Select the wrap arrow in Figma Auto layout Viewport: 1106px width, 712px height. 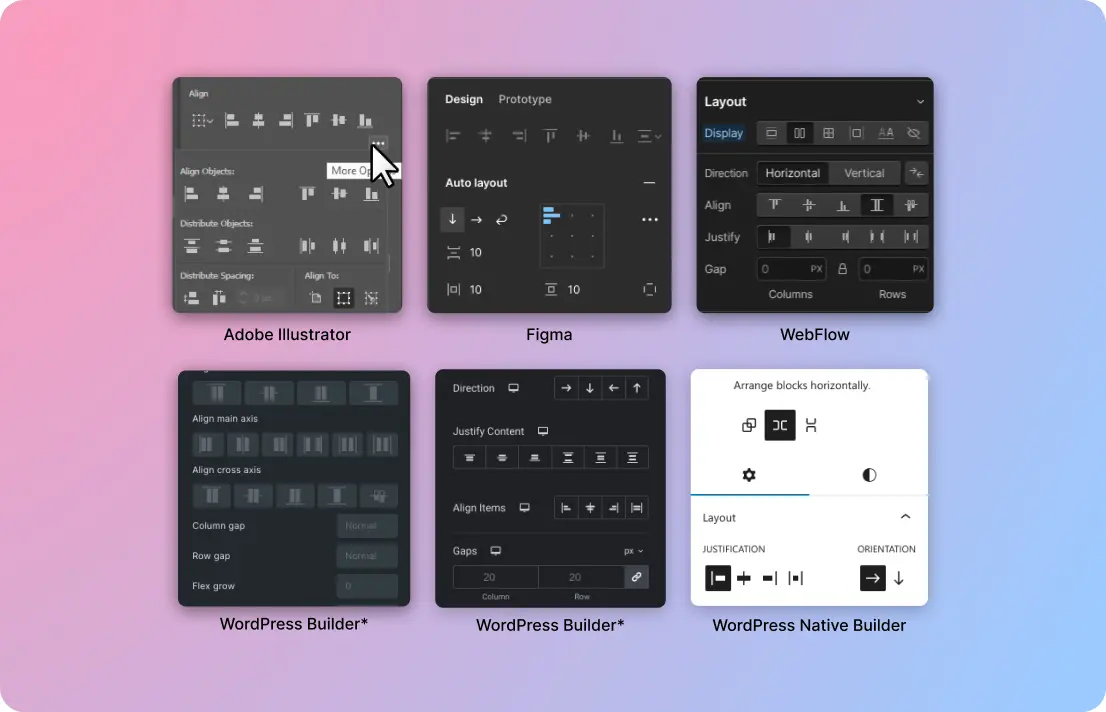click(502, 219)
